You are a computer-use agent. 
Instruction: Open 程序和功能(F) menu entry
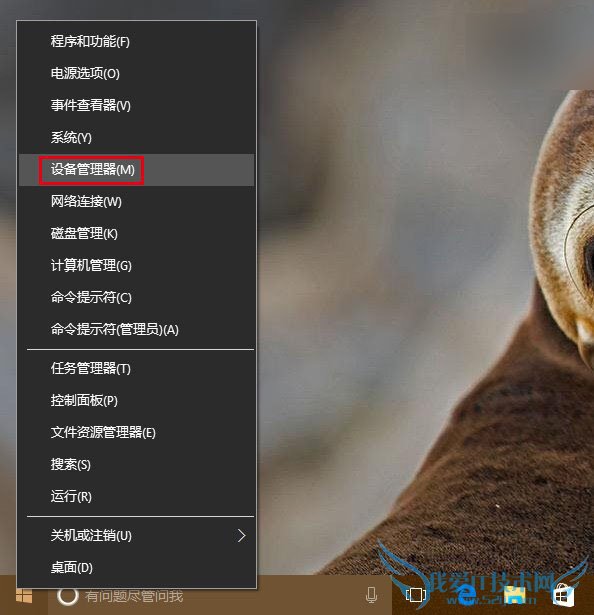pyautogui.click(x=137, y=42)
